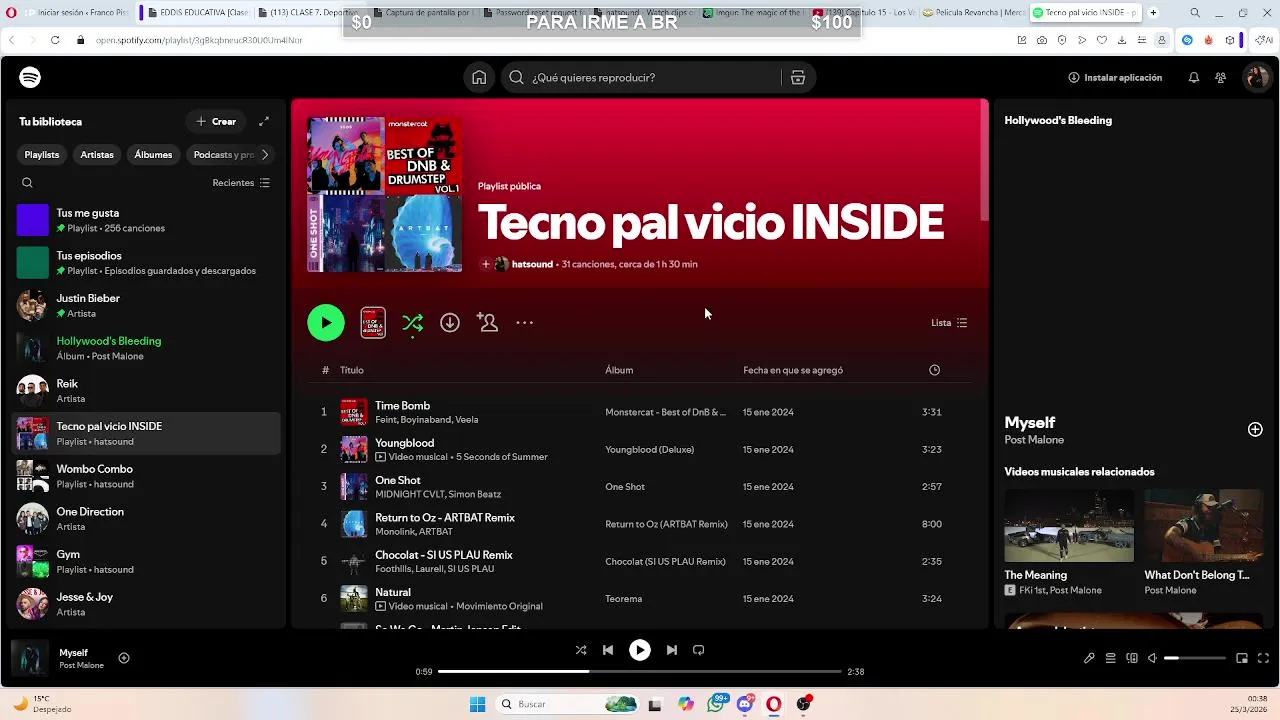The width and height of the screenshot is (1280, 720).
Task: Open Tus me gusta playlist
Action: [x=145, y=220]
